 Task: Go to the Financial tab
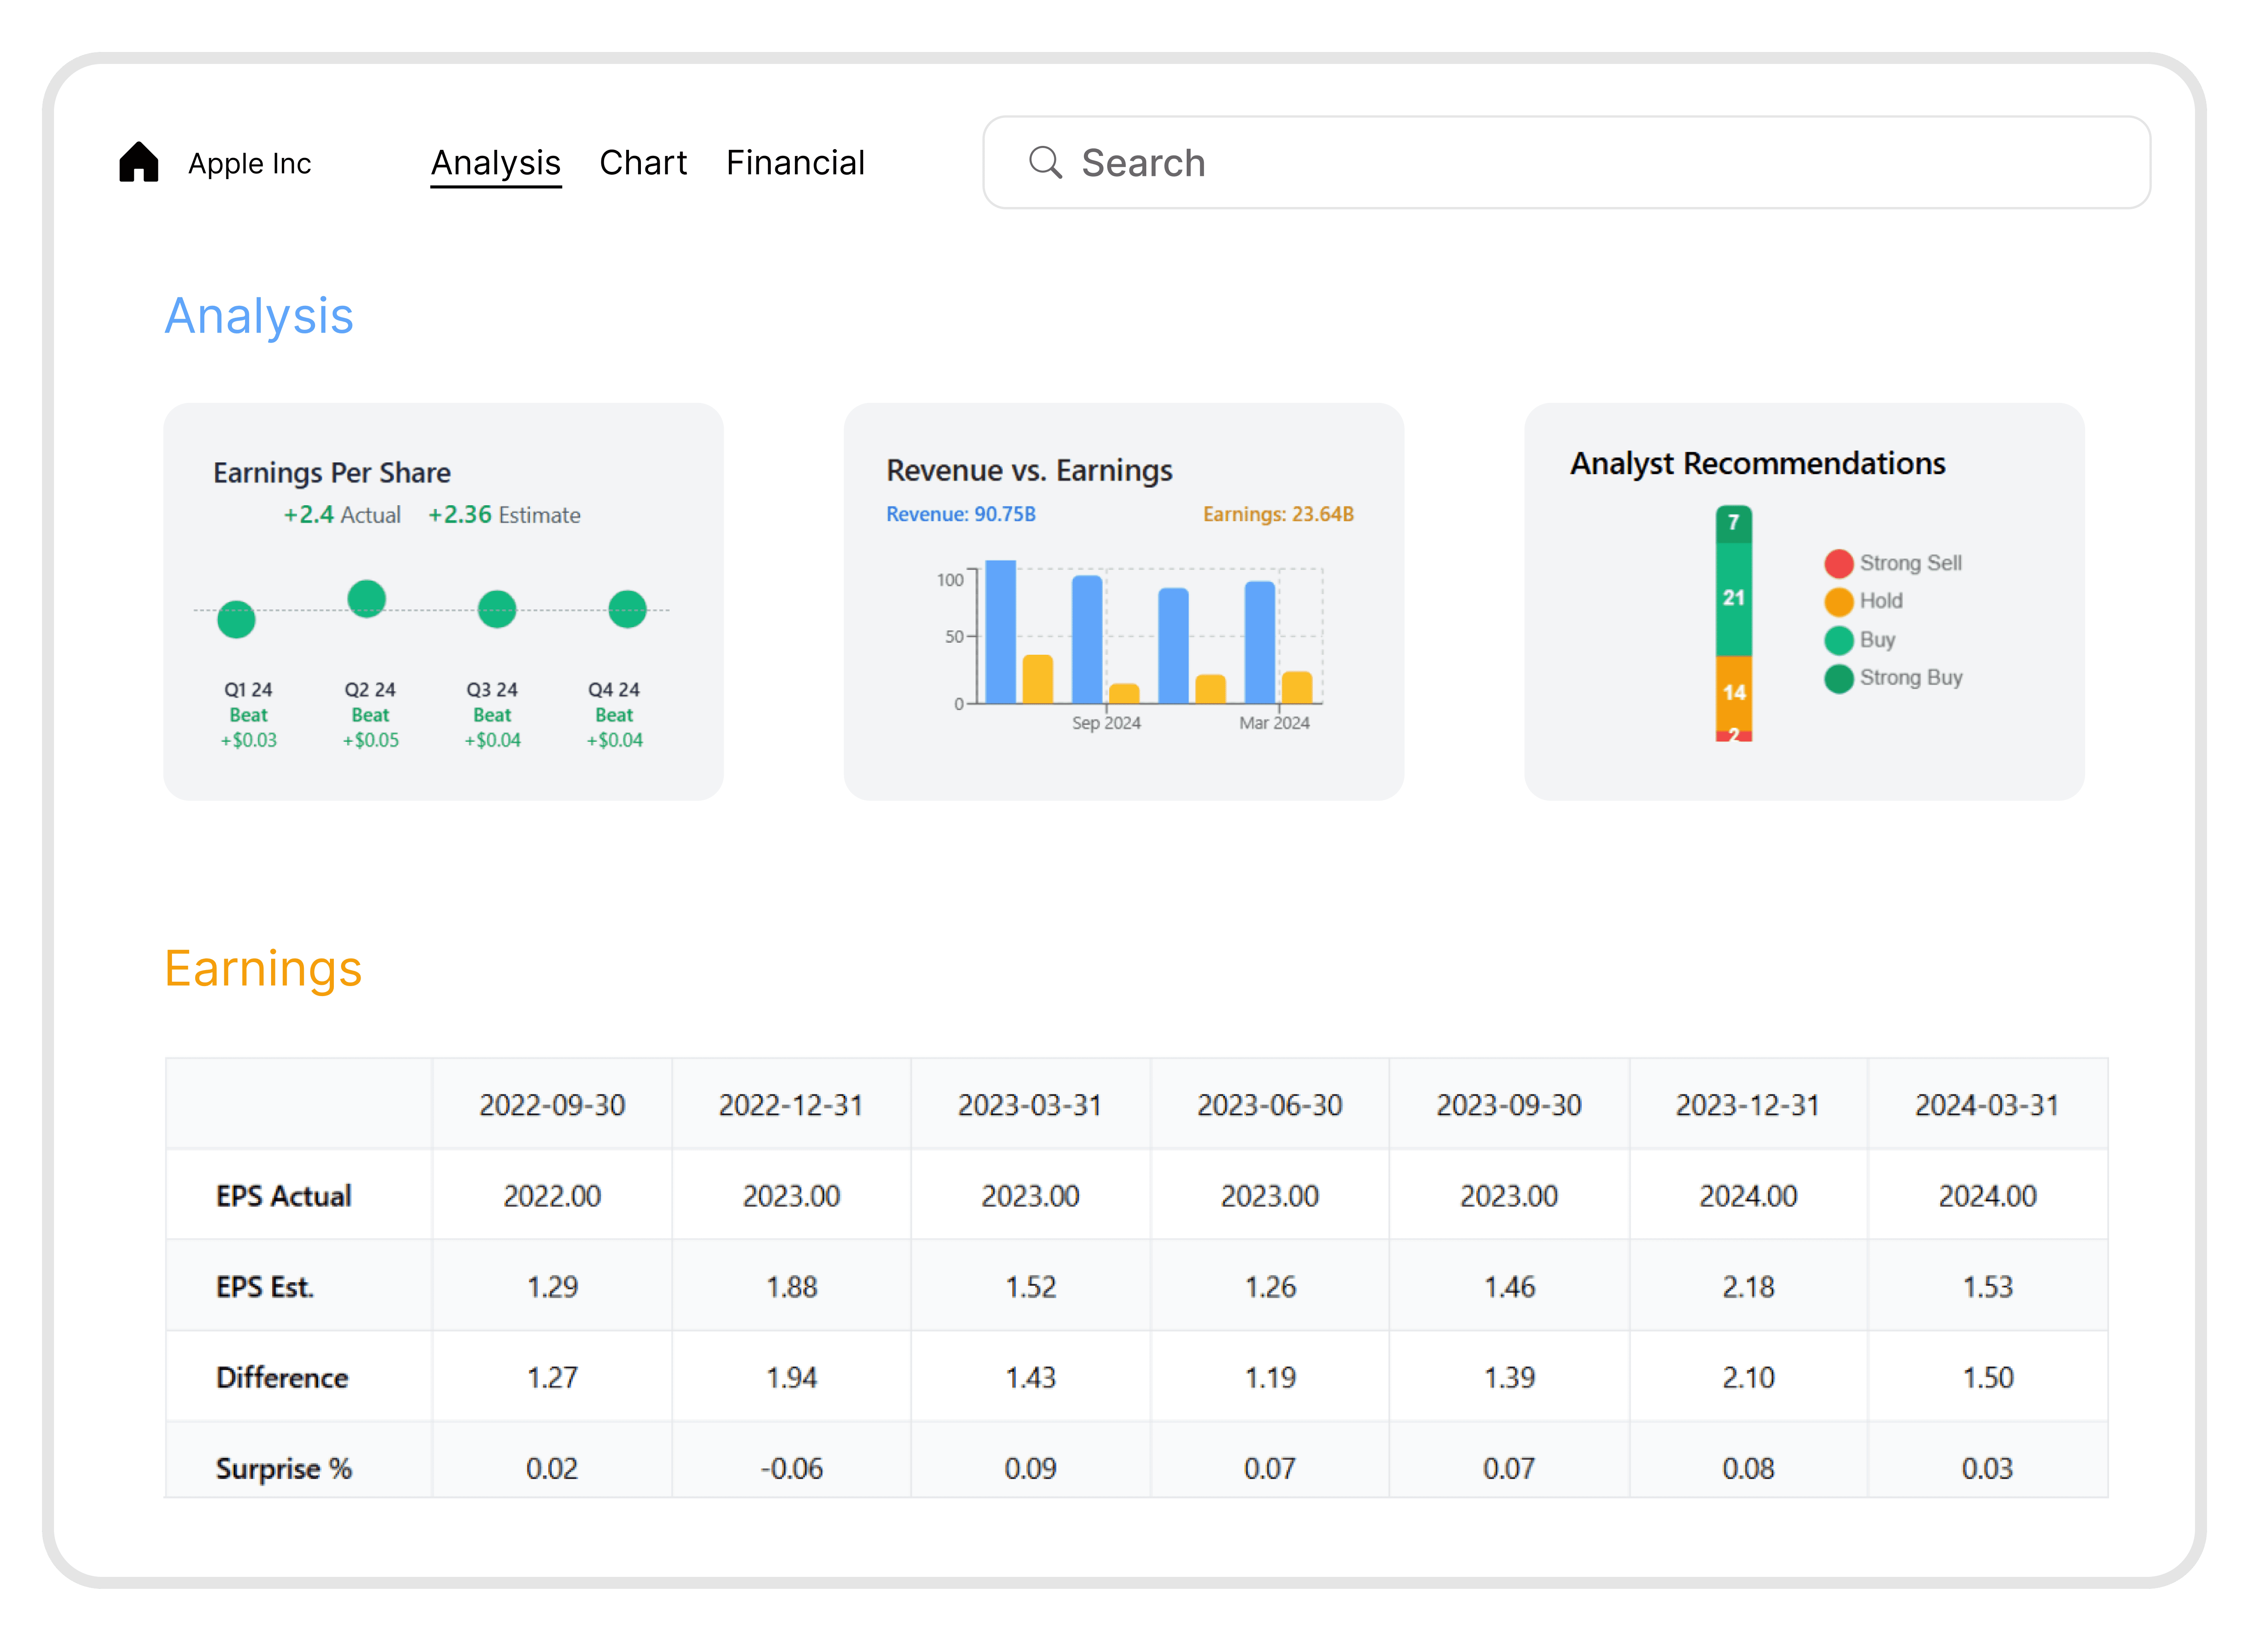point(795,163)
